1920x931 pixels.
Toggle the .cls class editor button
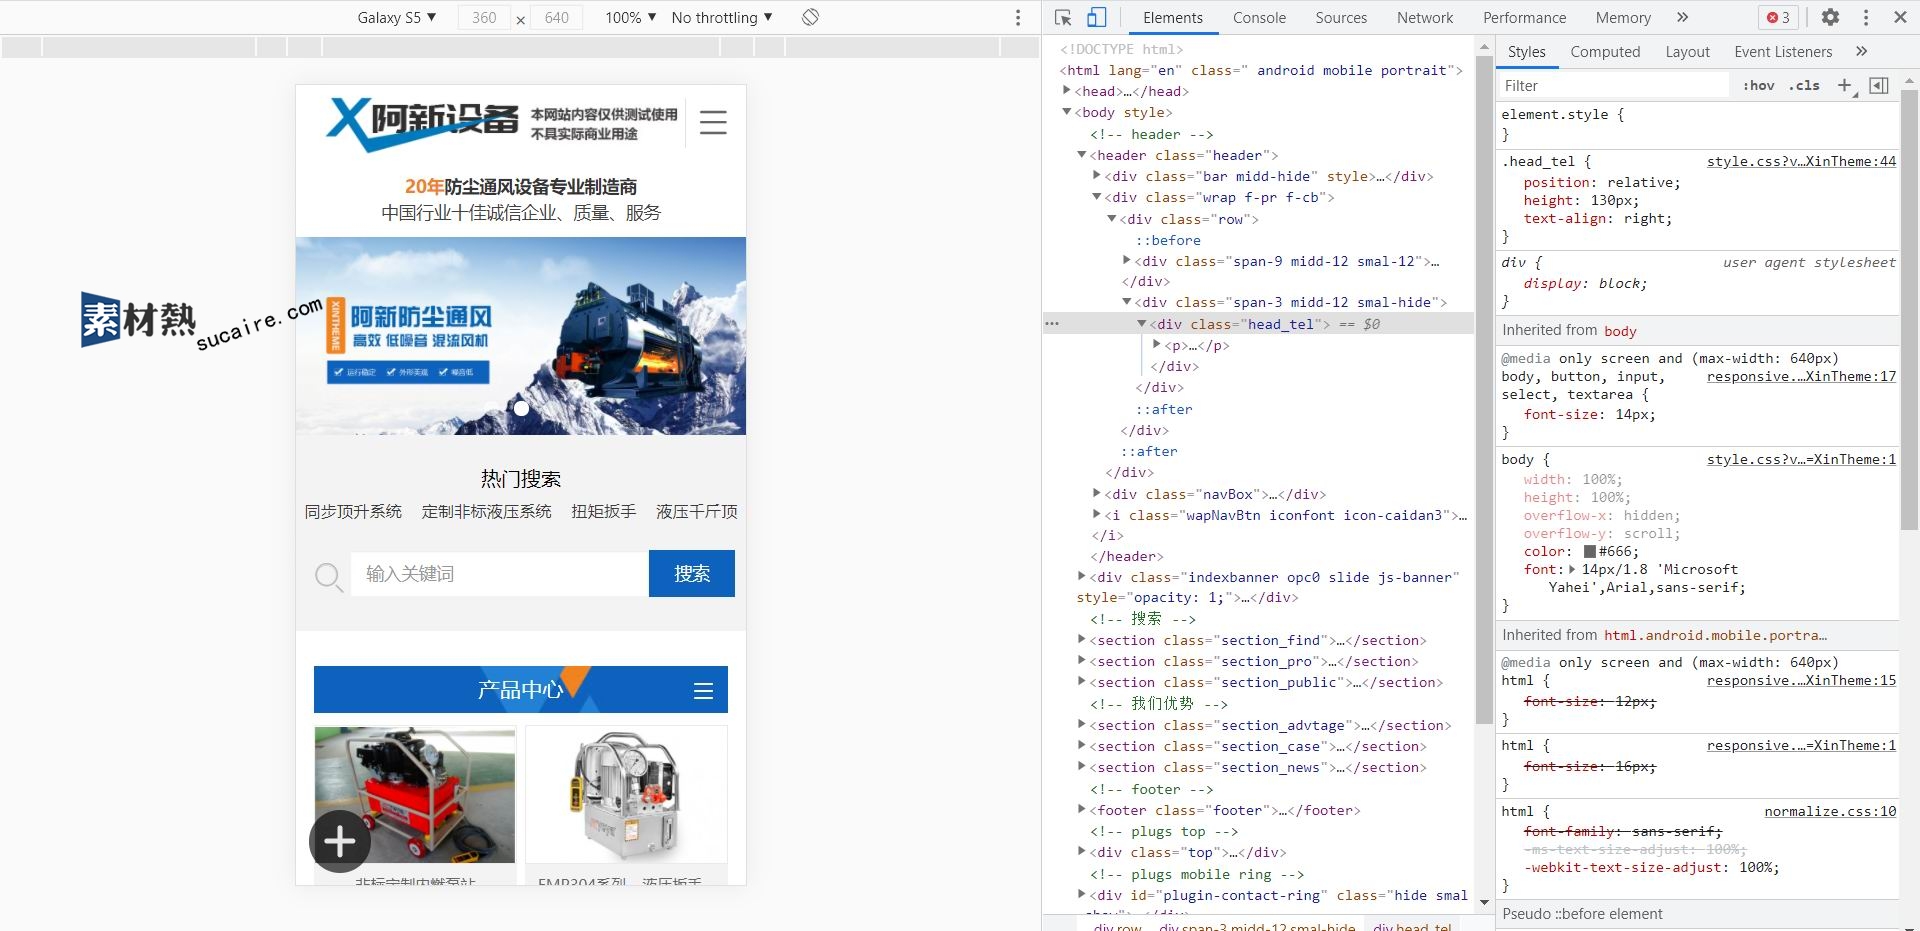1804,86
